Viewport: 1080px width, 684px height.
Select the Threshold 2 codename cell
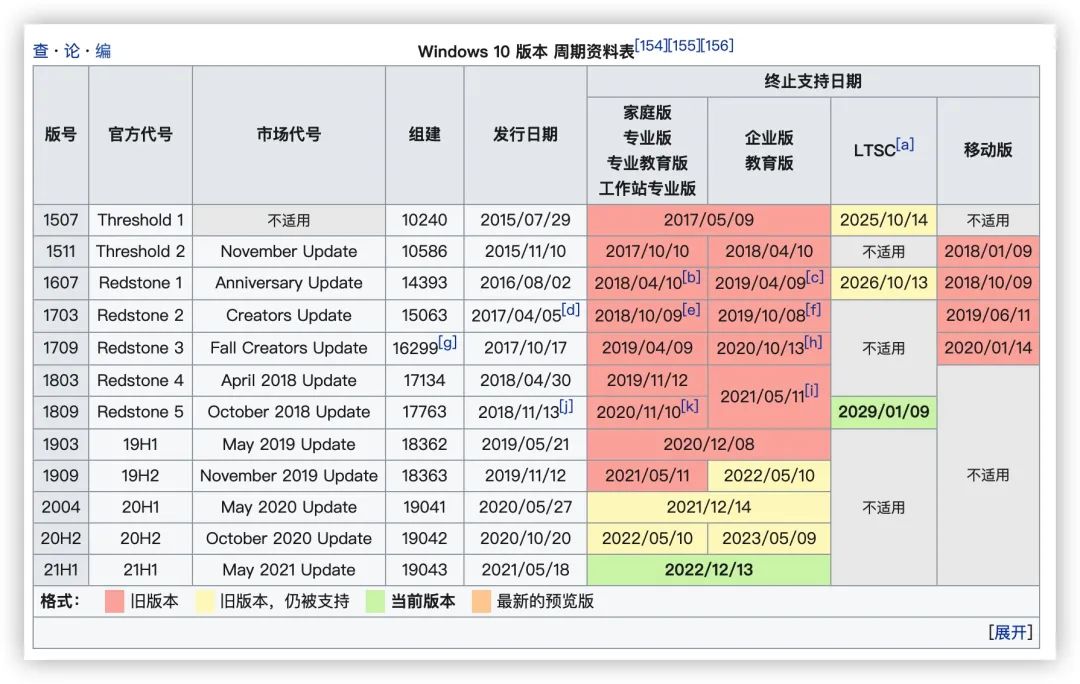tap(141, 251)
